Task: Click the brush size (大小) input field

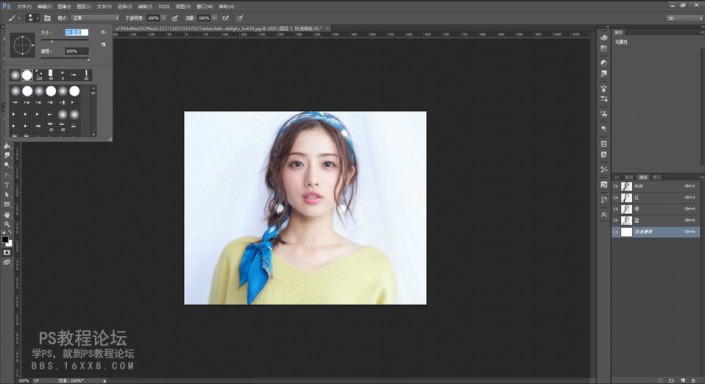Action: 76,32
